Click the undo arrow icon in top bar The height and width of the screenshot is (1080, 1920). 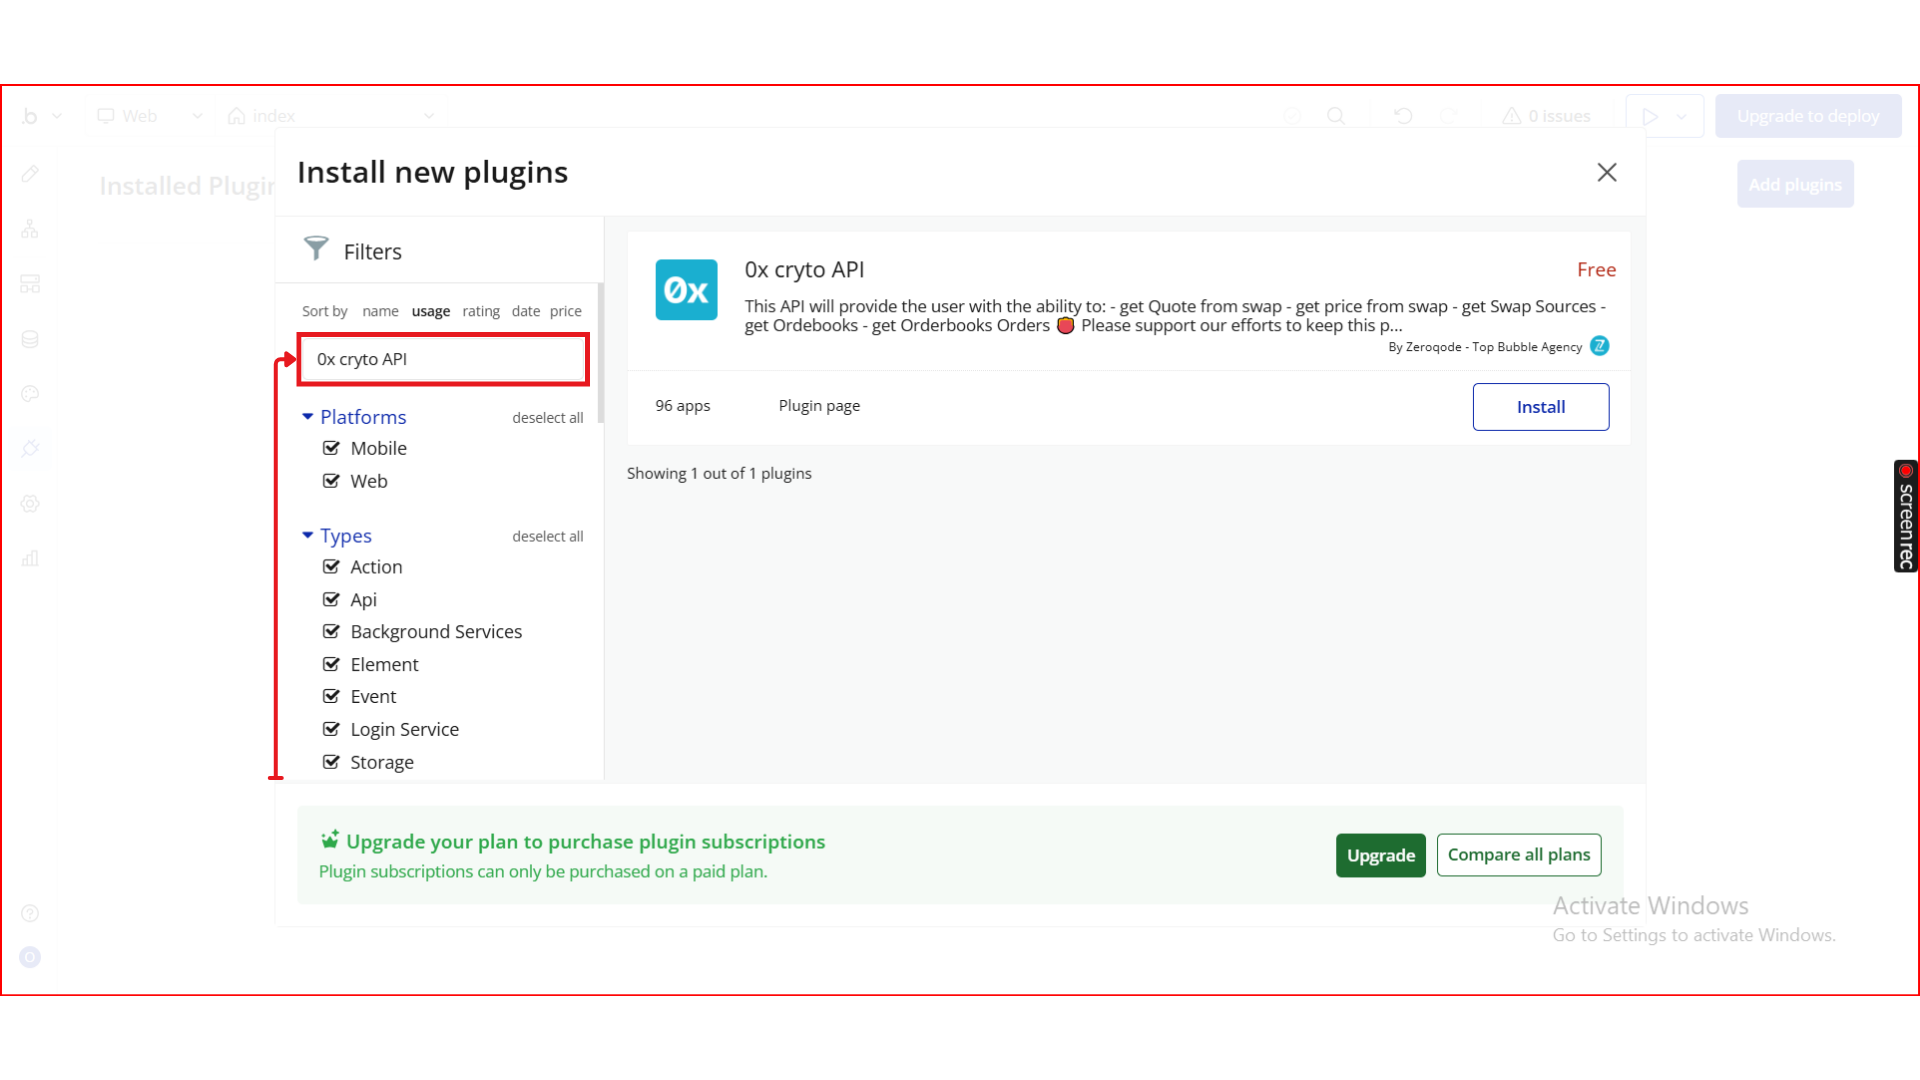click(1403, 116)
